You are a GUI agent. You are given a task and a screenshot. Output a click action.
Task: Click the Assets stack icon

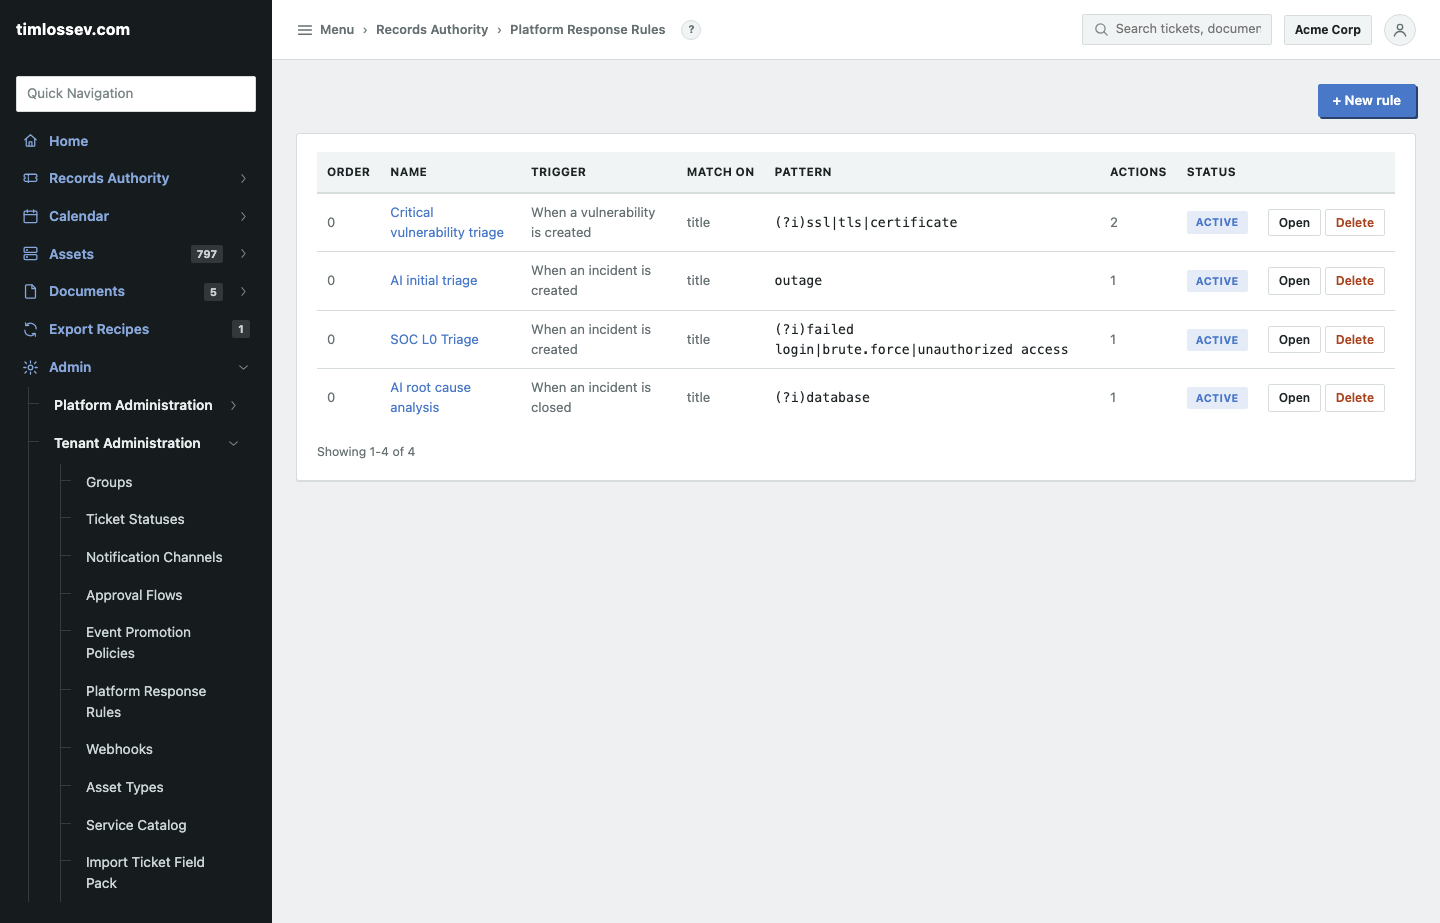31,254
